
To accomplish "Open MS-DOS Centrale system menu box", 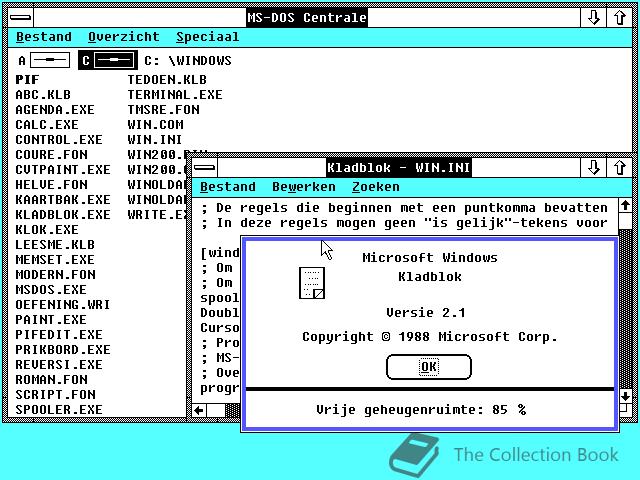I will click(20, 18).
